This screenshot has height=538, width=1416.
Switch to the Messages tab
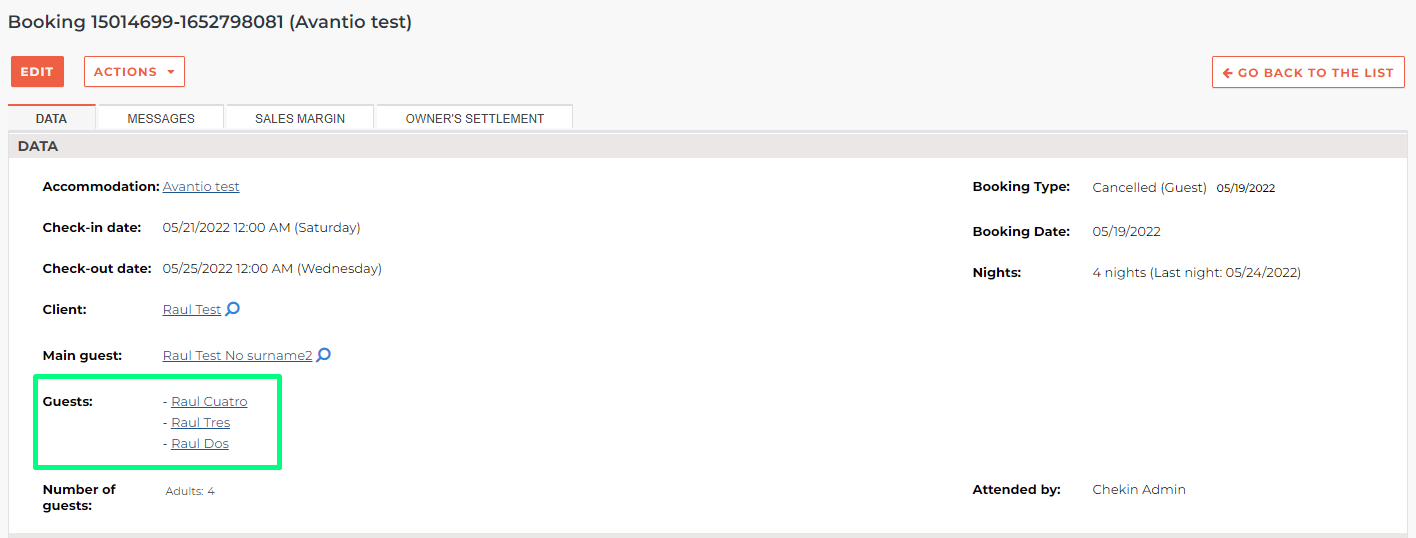click(x=161, y=118)
